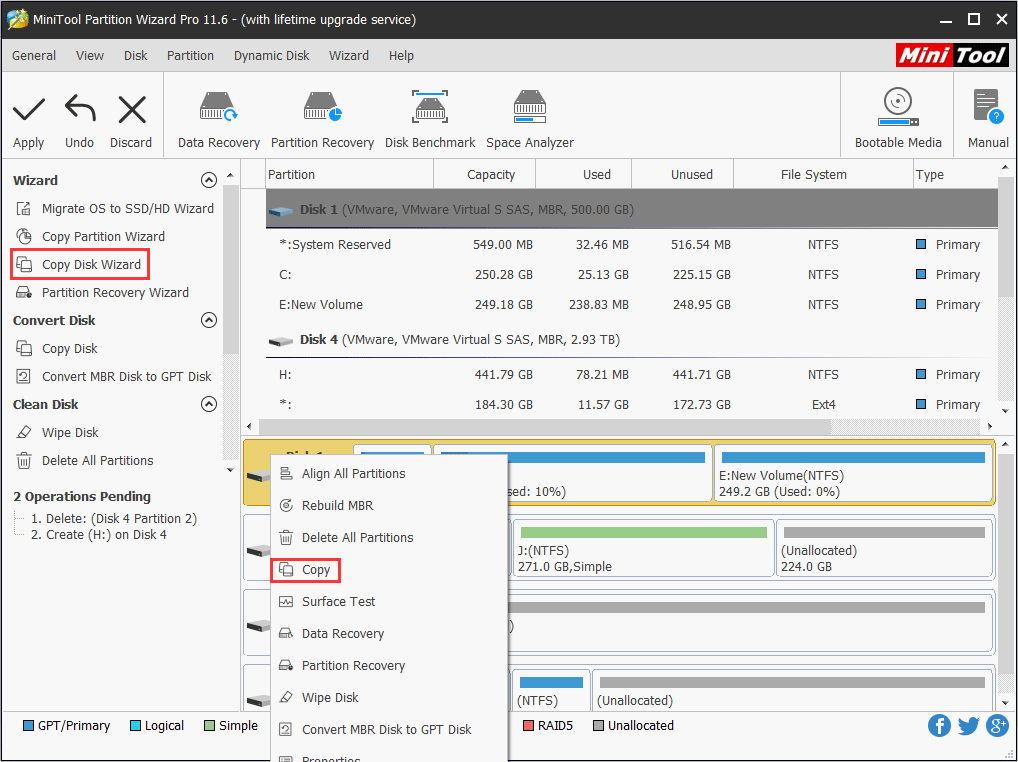This screenshot has width=1018, height=762.
Task: Select the 224.0 GB Unallocated block
Action: coord(884,548)
